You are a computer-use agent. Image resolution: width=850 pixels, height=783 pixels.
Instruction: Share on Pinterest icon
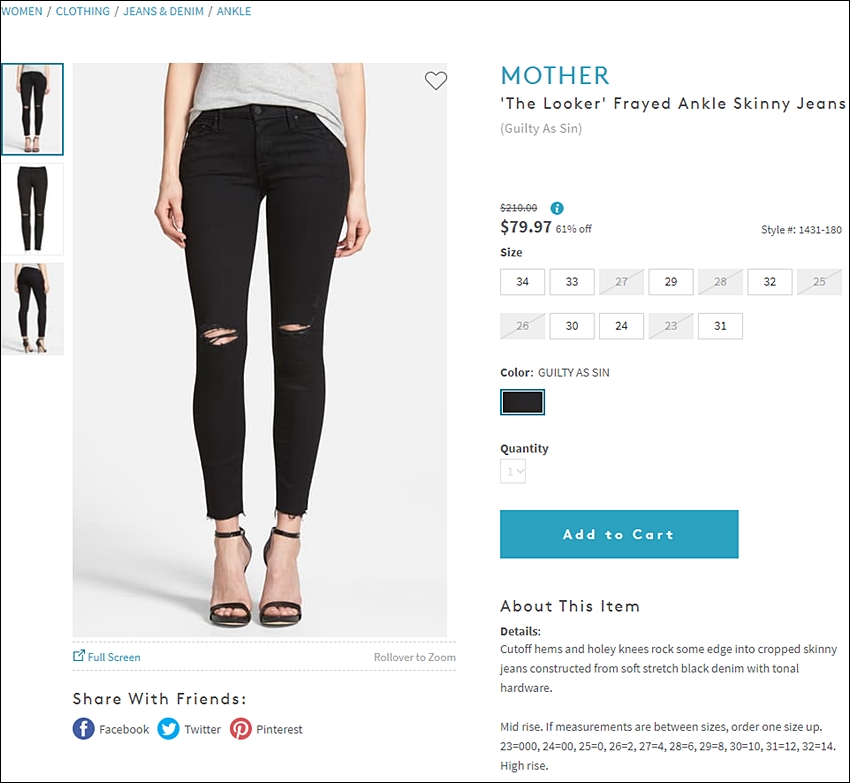(x=241, y=729)
